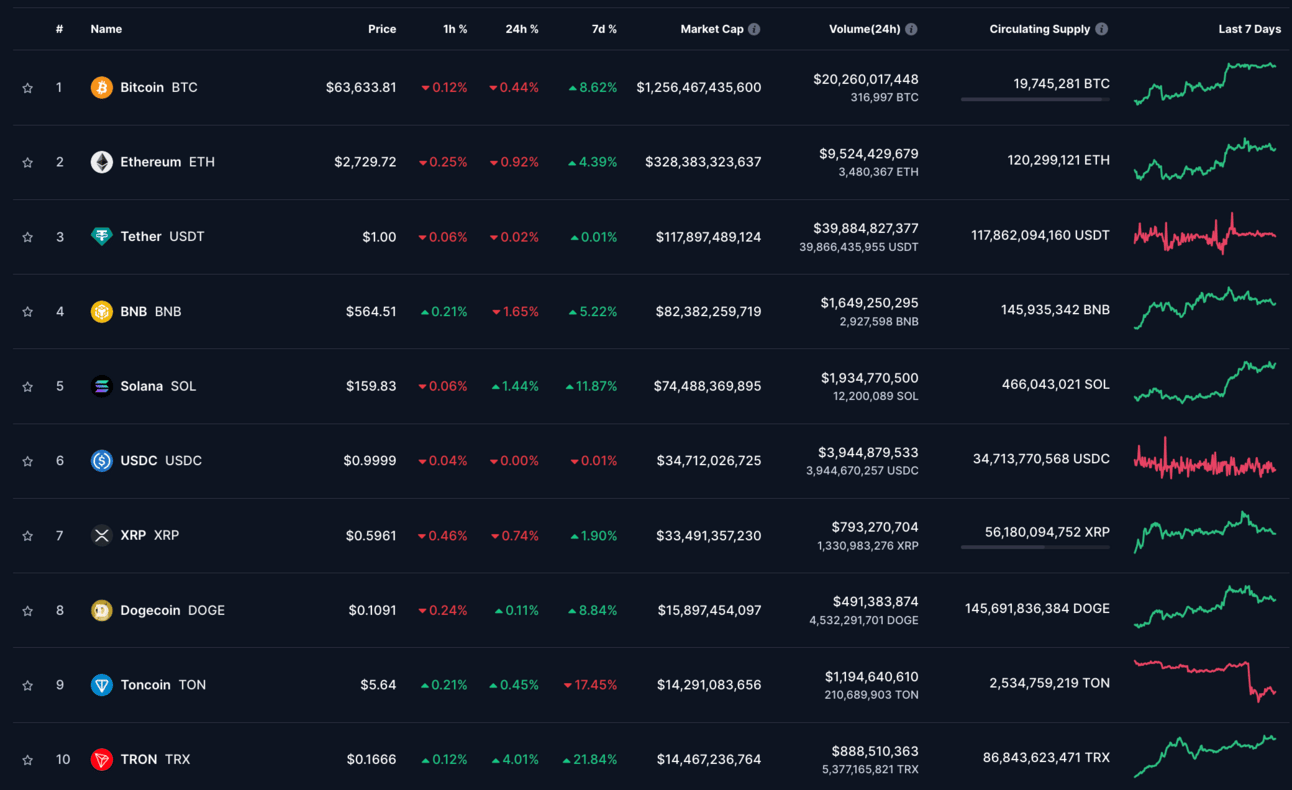The height and width of the screenshot is (790, 1292).
Task: Click the orange Bitcoin logo icon
Action: (102, 88)
